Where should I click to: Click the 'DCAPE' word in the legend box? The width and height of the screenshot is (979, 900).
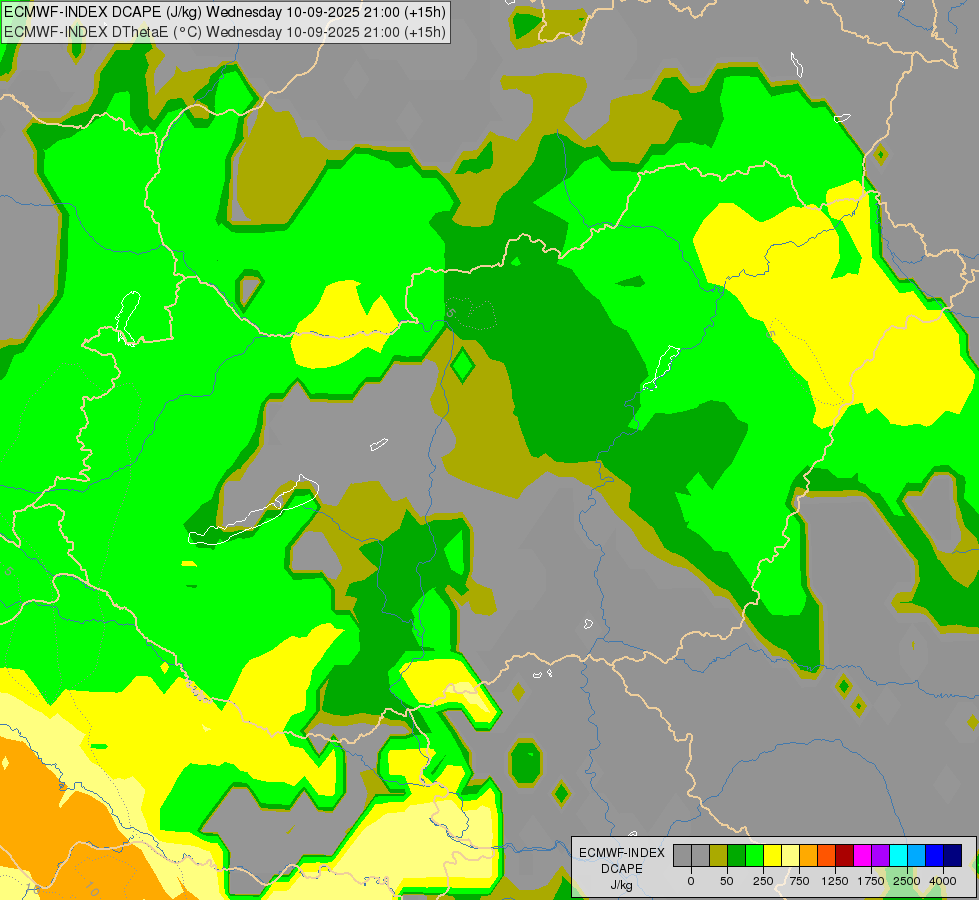622,869
